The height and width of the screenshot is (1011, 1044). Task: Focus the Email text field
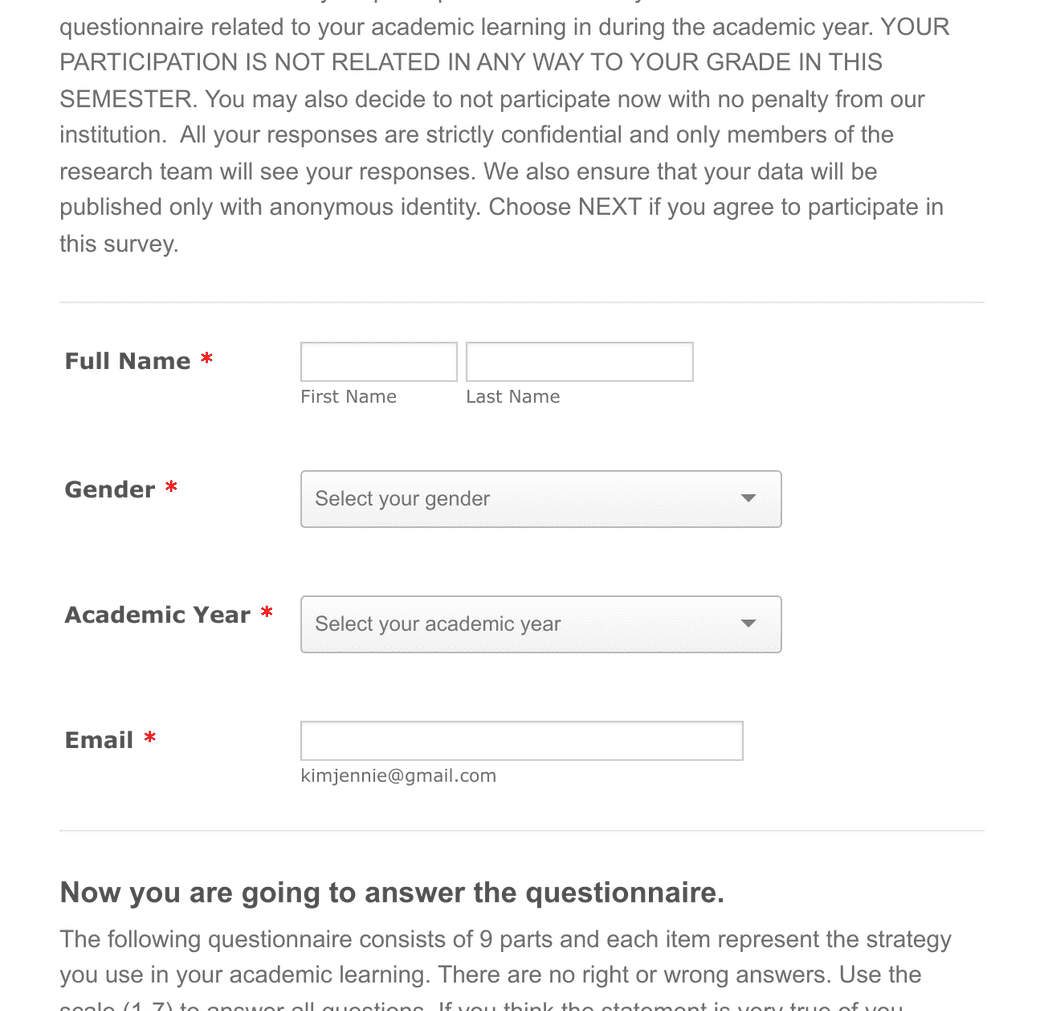(521, 741)
